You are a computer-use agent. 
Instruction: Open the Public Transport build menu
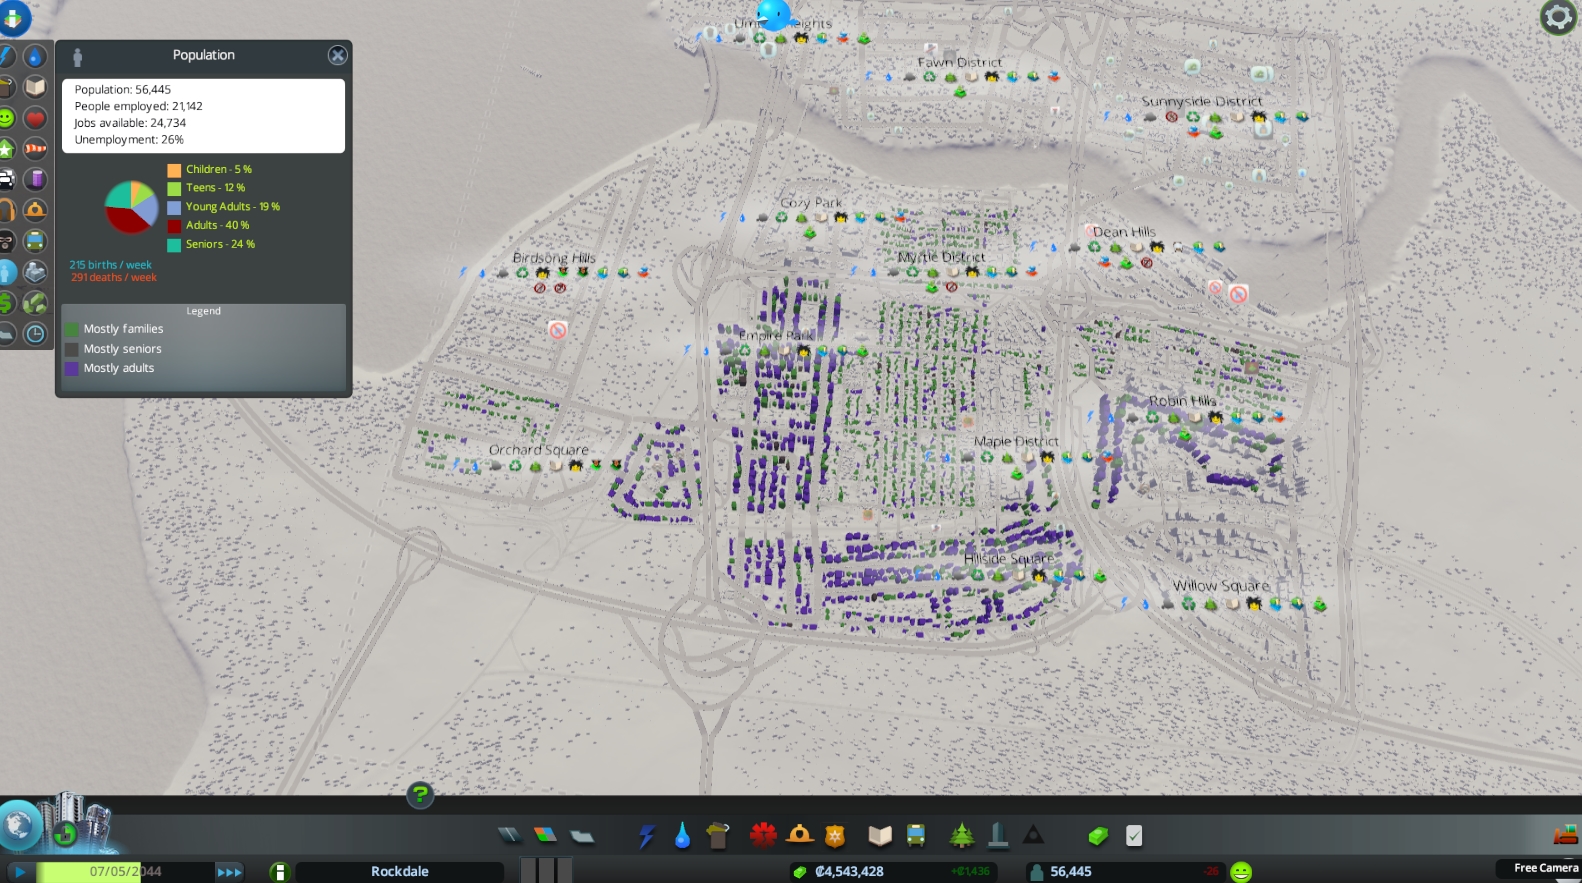(x=915, y=835)
